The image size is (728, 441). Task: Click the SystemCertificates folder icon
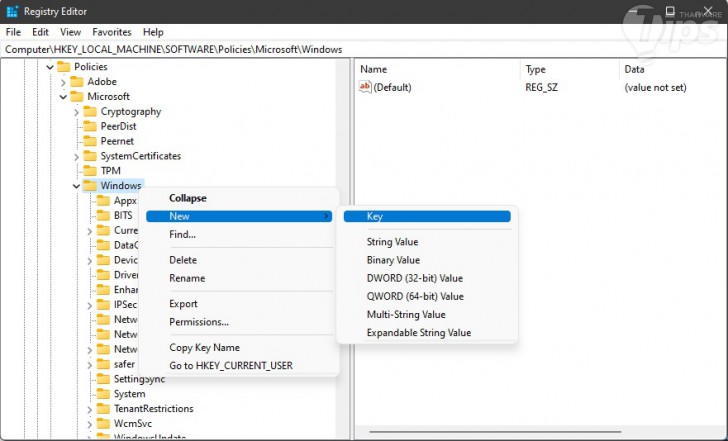(x=90, y=156)
